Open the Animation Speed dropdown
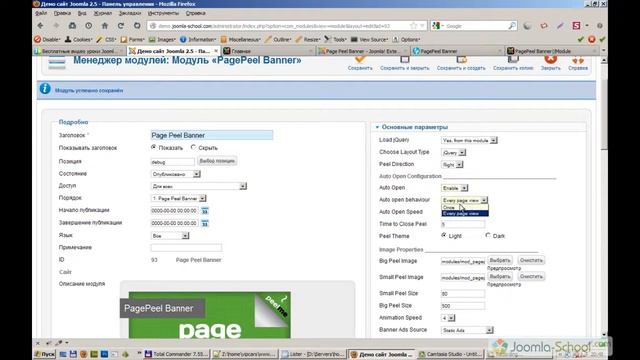 coord(448,318)
